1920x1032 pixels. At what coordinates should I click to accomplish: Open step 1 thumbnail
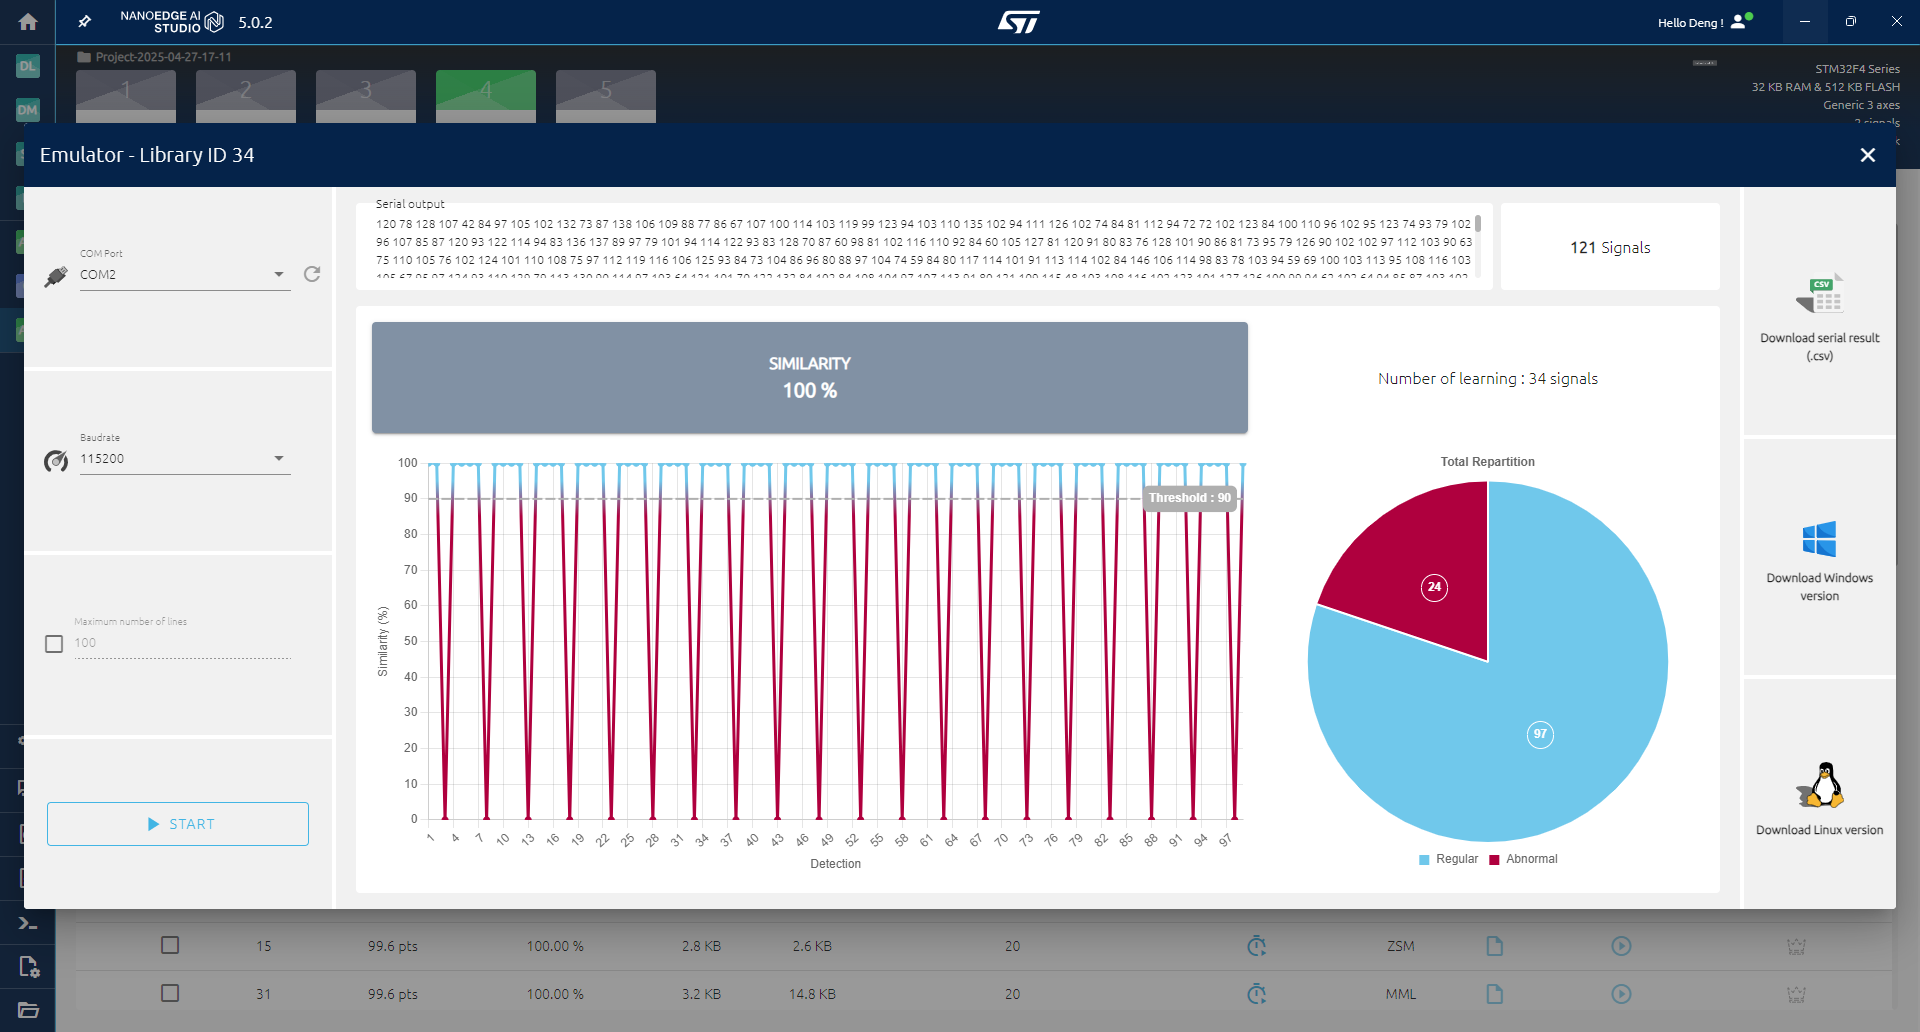pyautogui.click(x=126, y=96)
